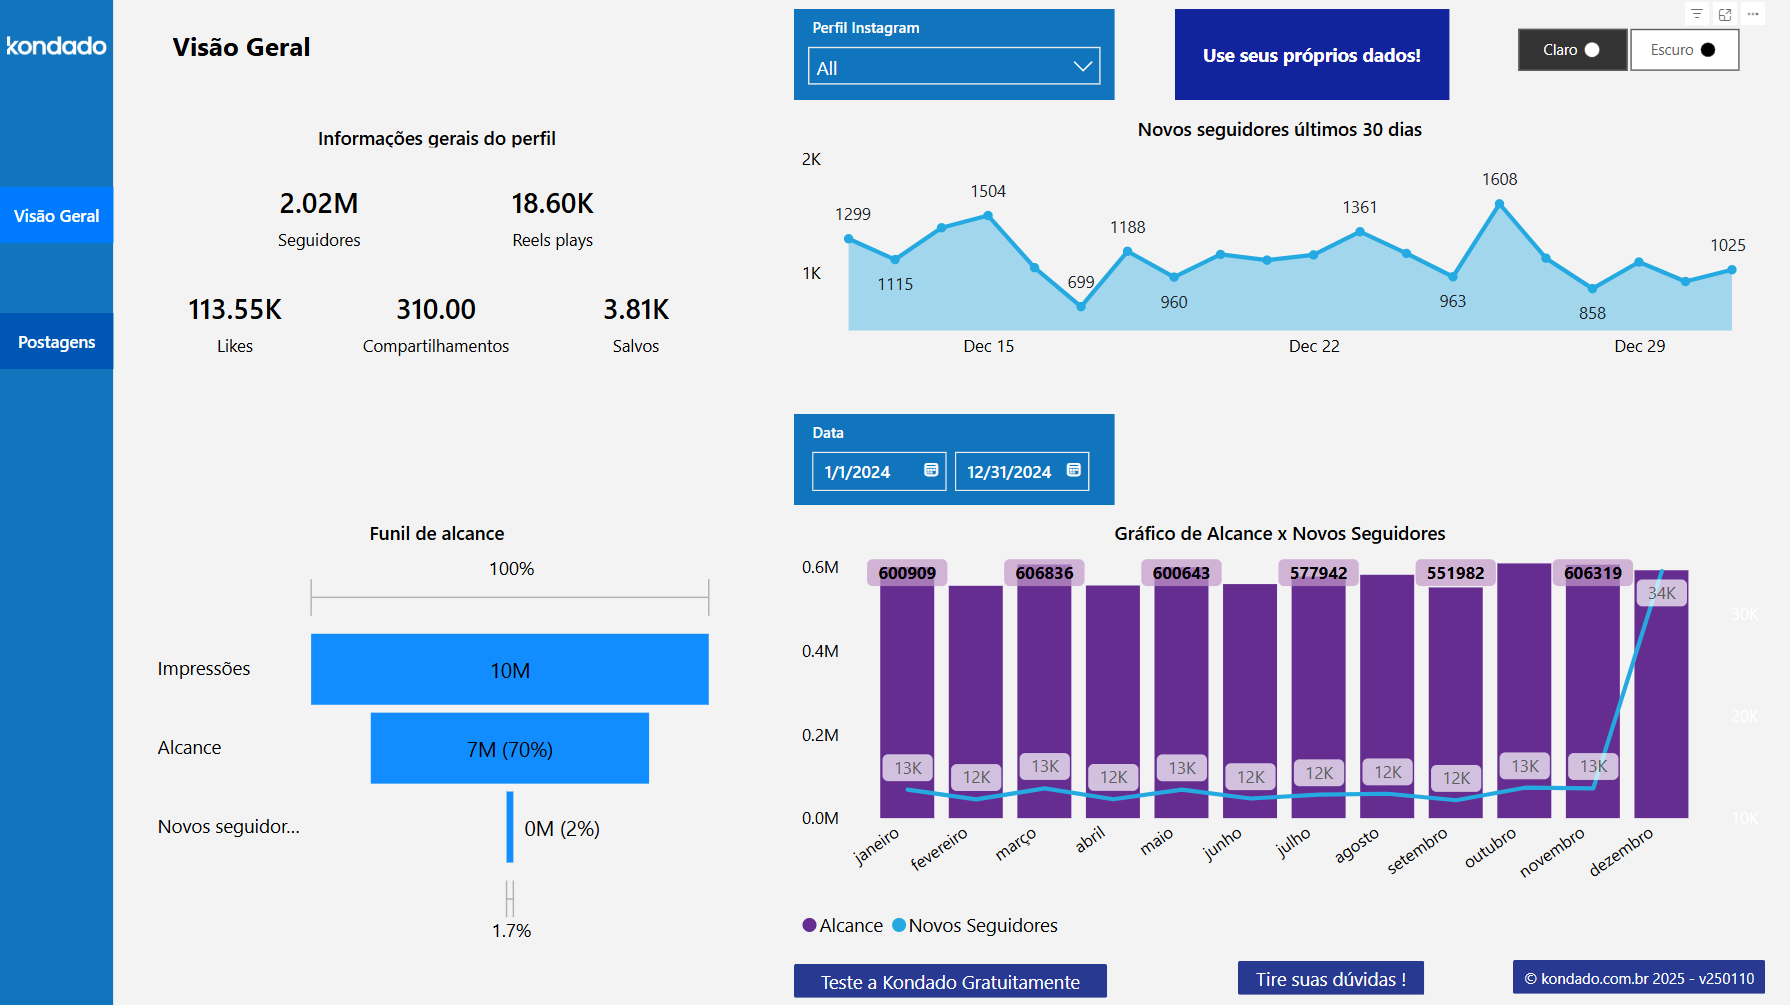The width and height of the screenshot is (1790, 1005).
Task: Open the more options ellipsis menu
Action: 1753,14
